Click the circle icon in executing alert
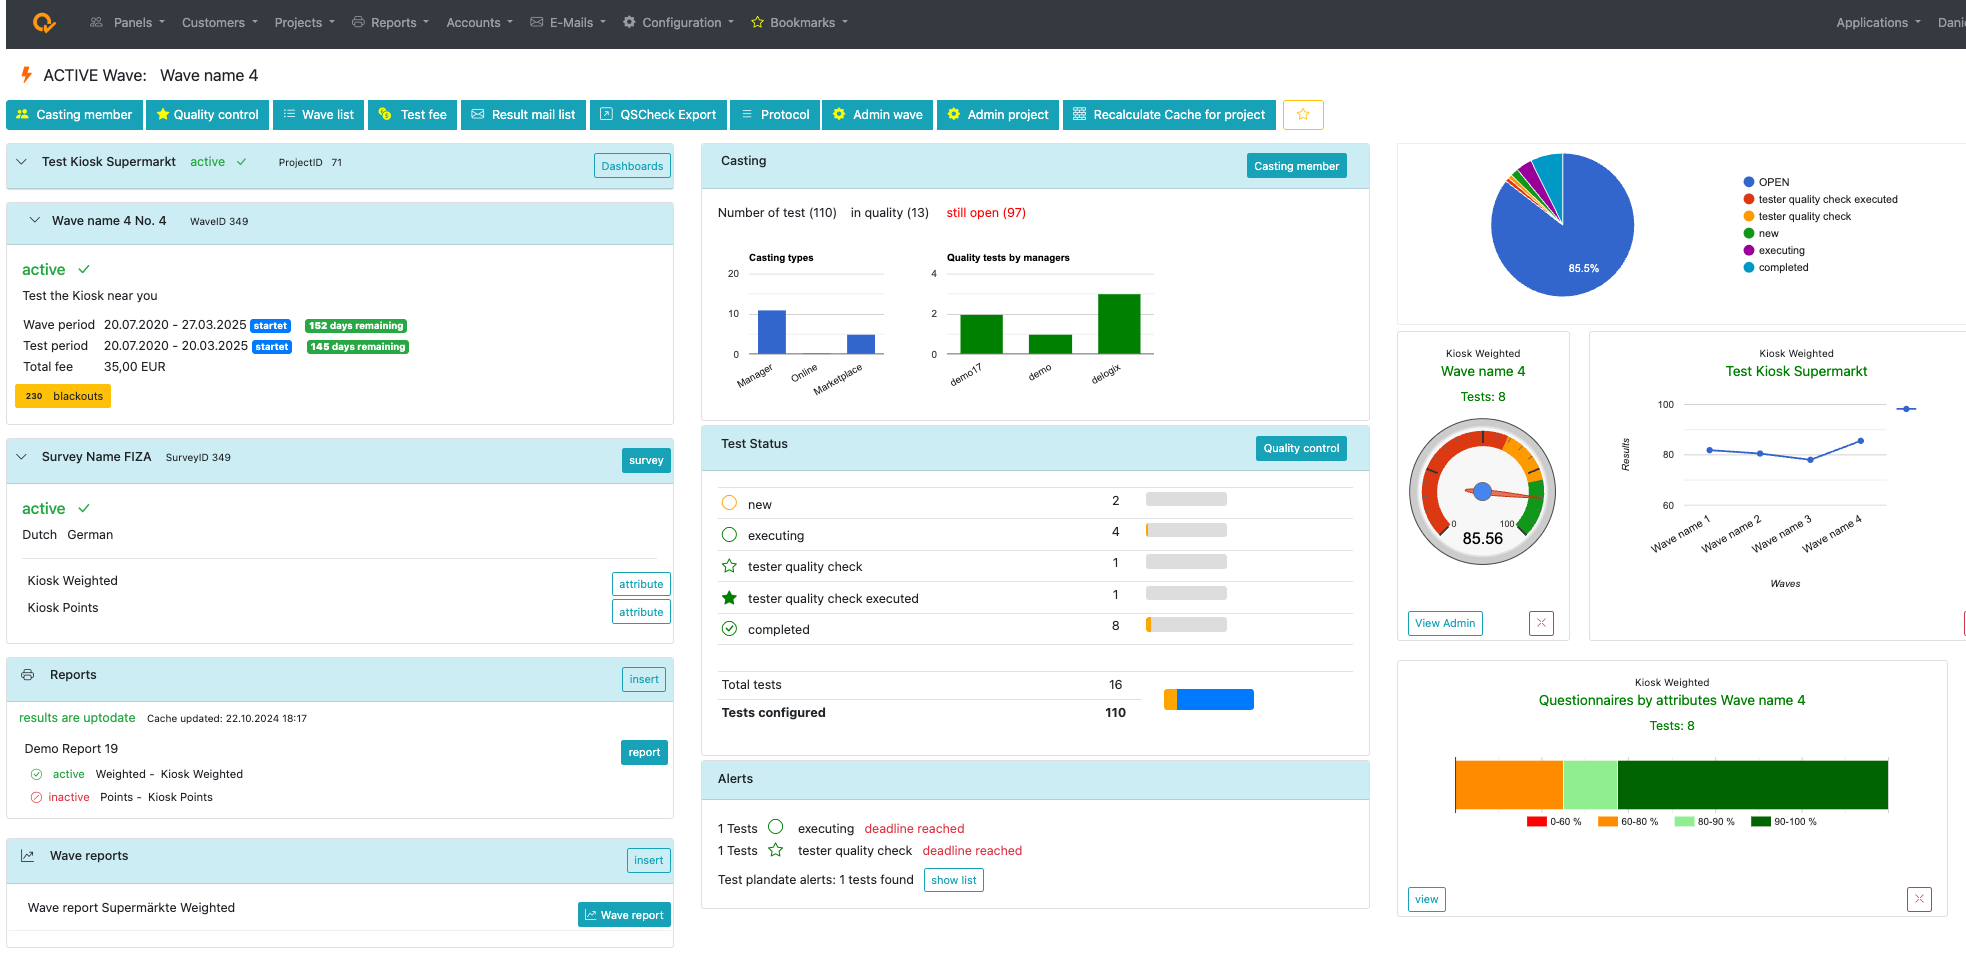 776,827
